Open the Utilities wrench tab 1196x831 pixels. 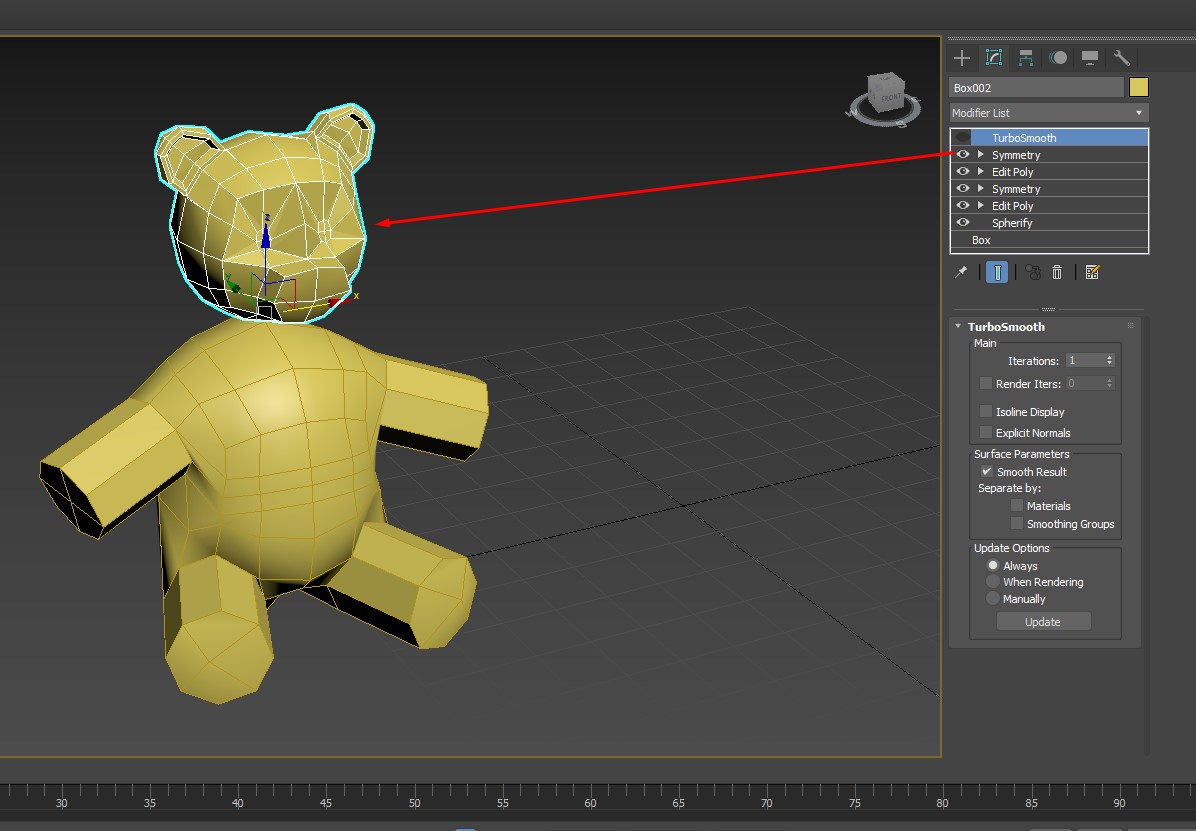click(x=1122, y=58)
